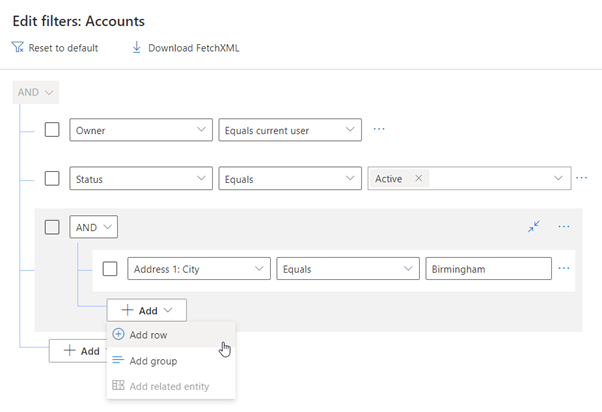Open more options for the nested AND group

coord(564,227)
